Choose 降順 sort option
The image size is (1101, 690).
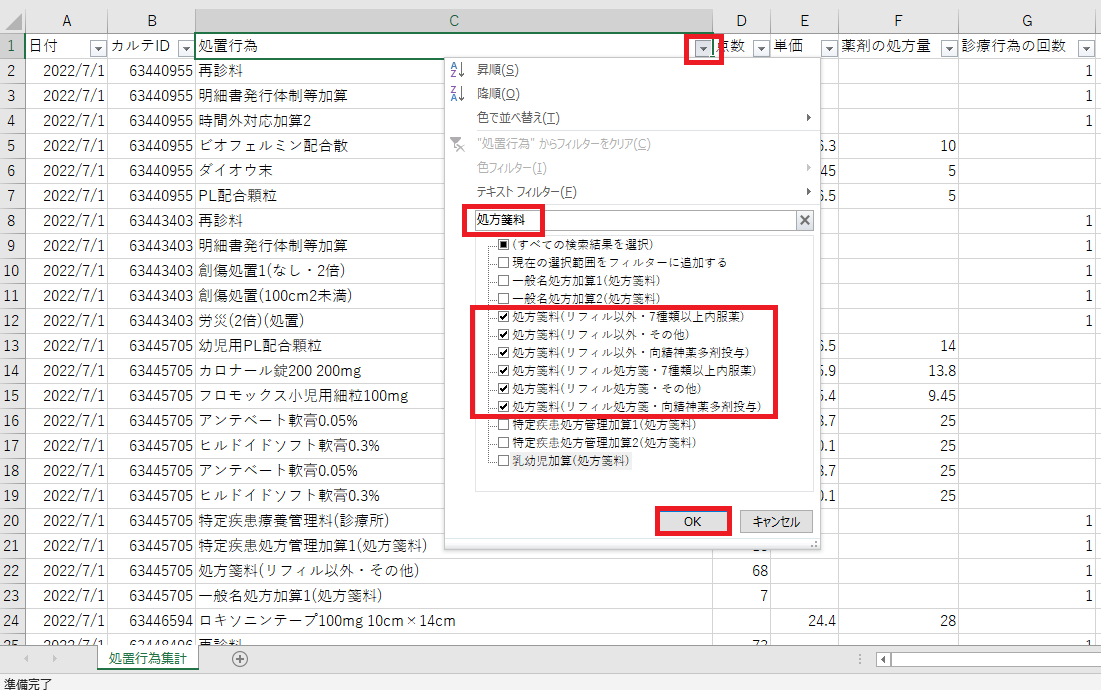point(632,93)
